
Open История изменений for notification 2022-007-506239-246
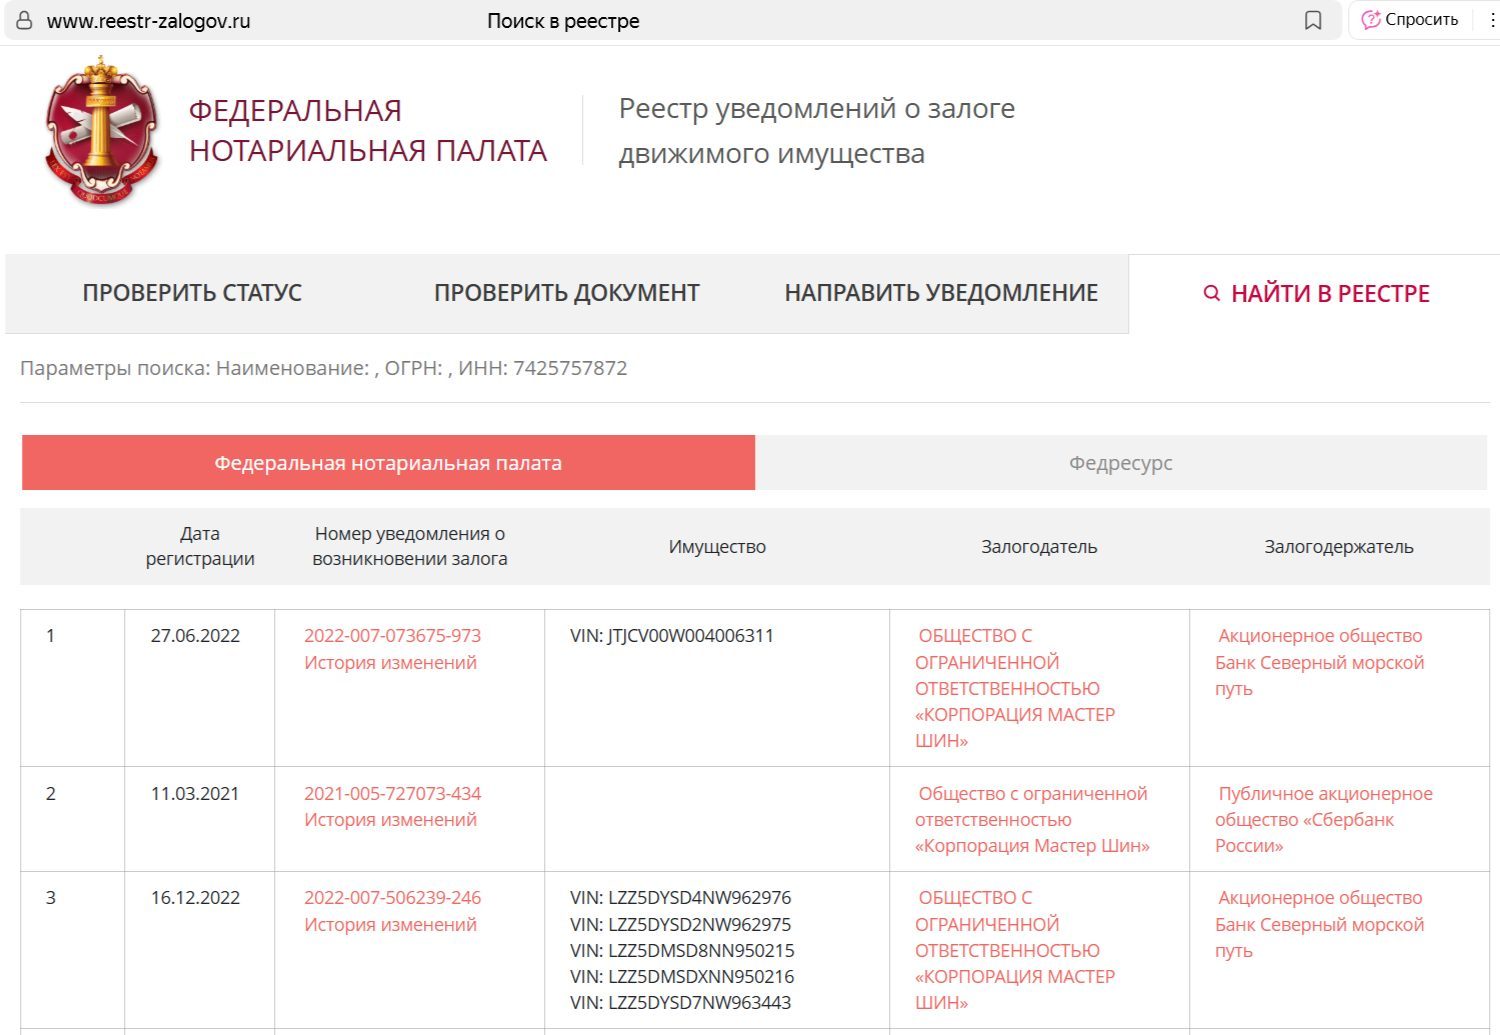[x=390, y=925]
